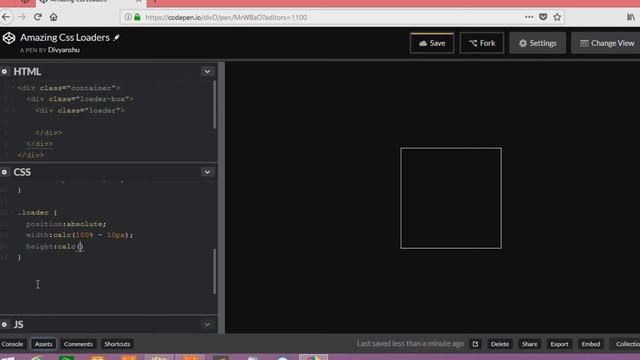Click the green padlock security icon
The image size is (640, 360).
click(x=138, y=17)
